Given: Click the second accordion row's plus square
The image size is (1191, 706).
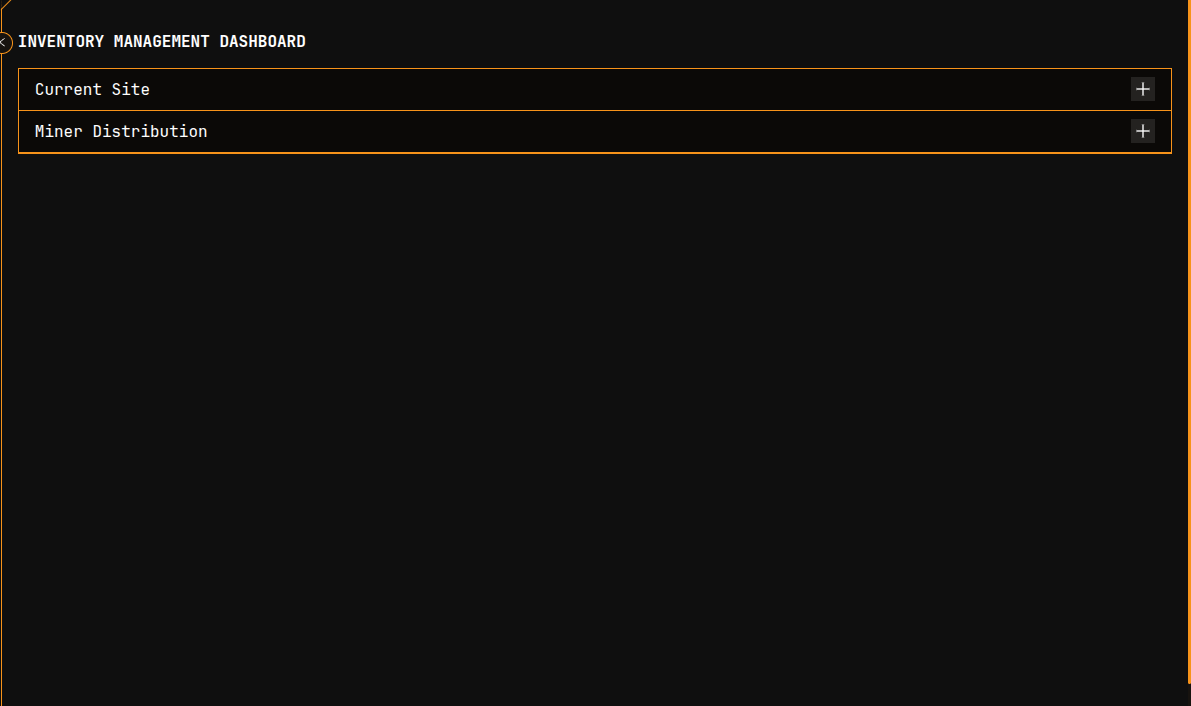Looking at the screenshot, I should (1142, 131).
